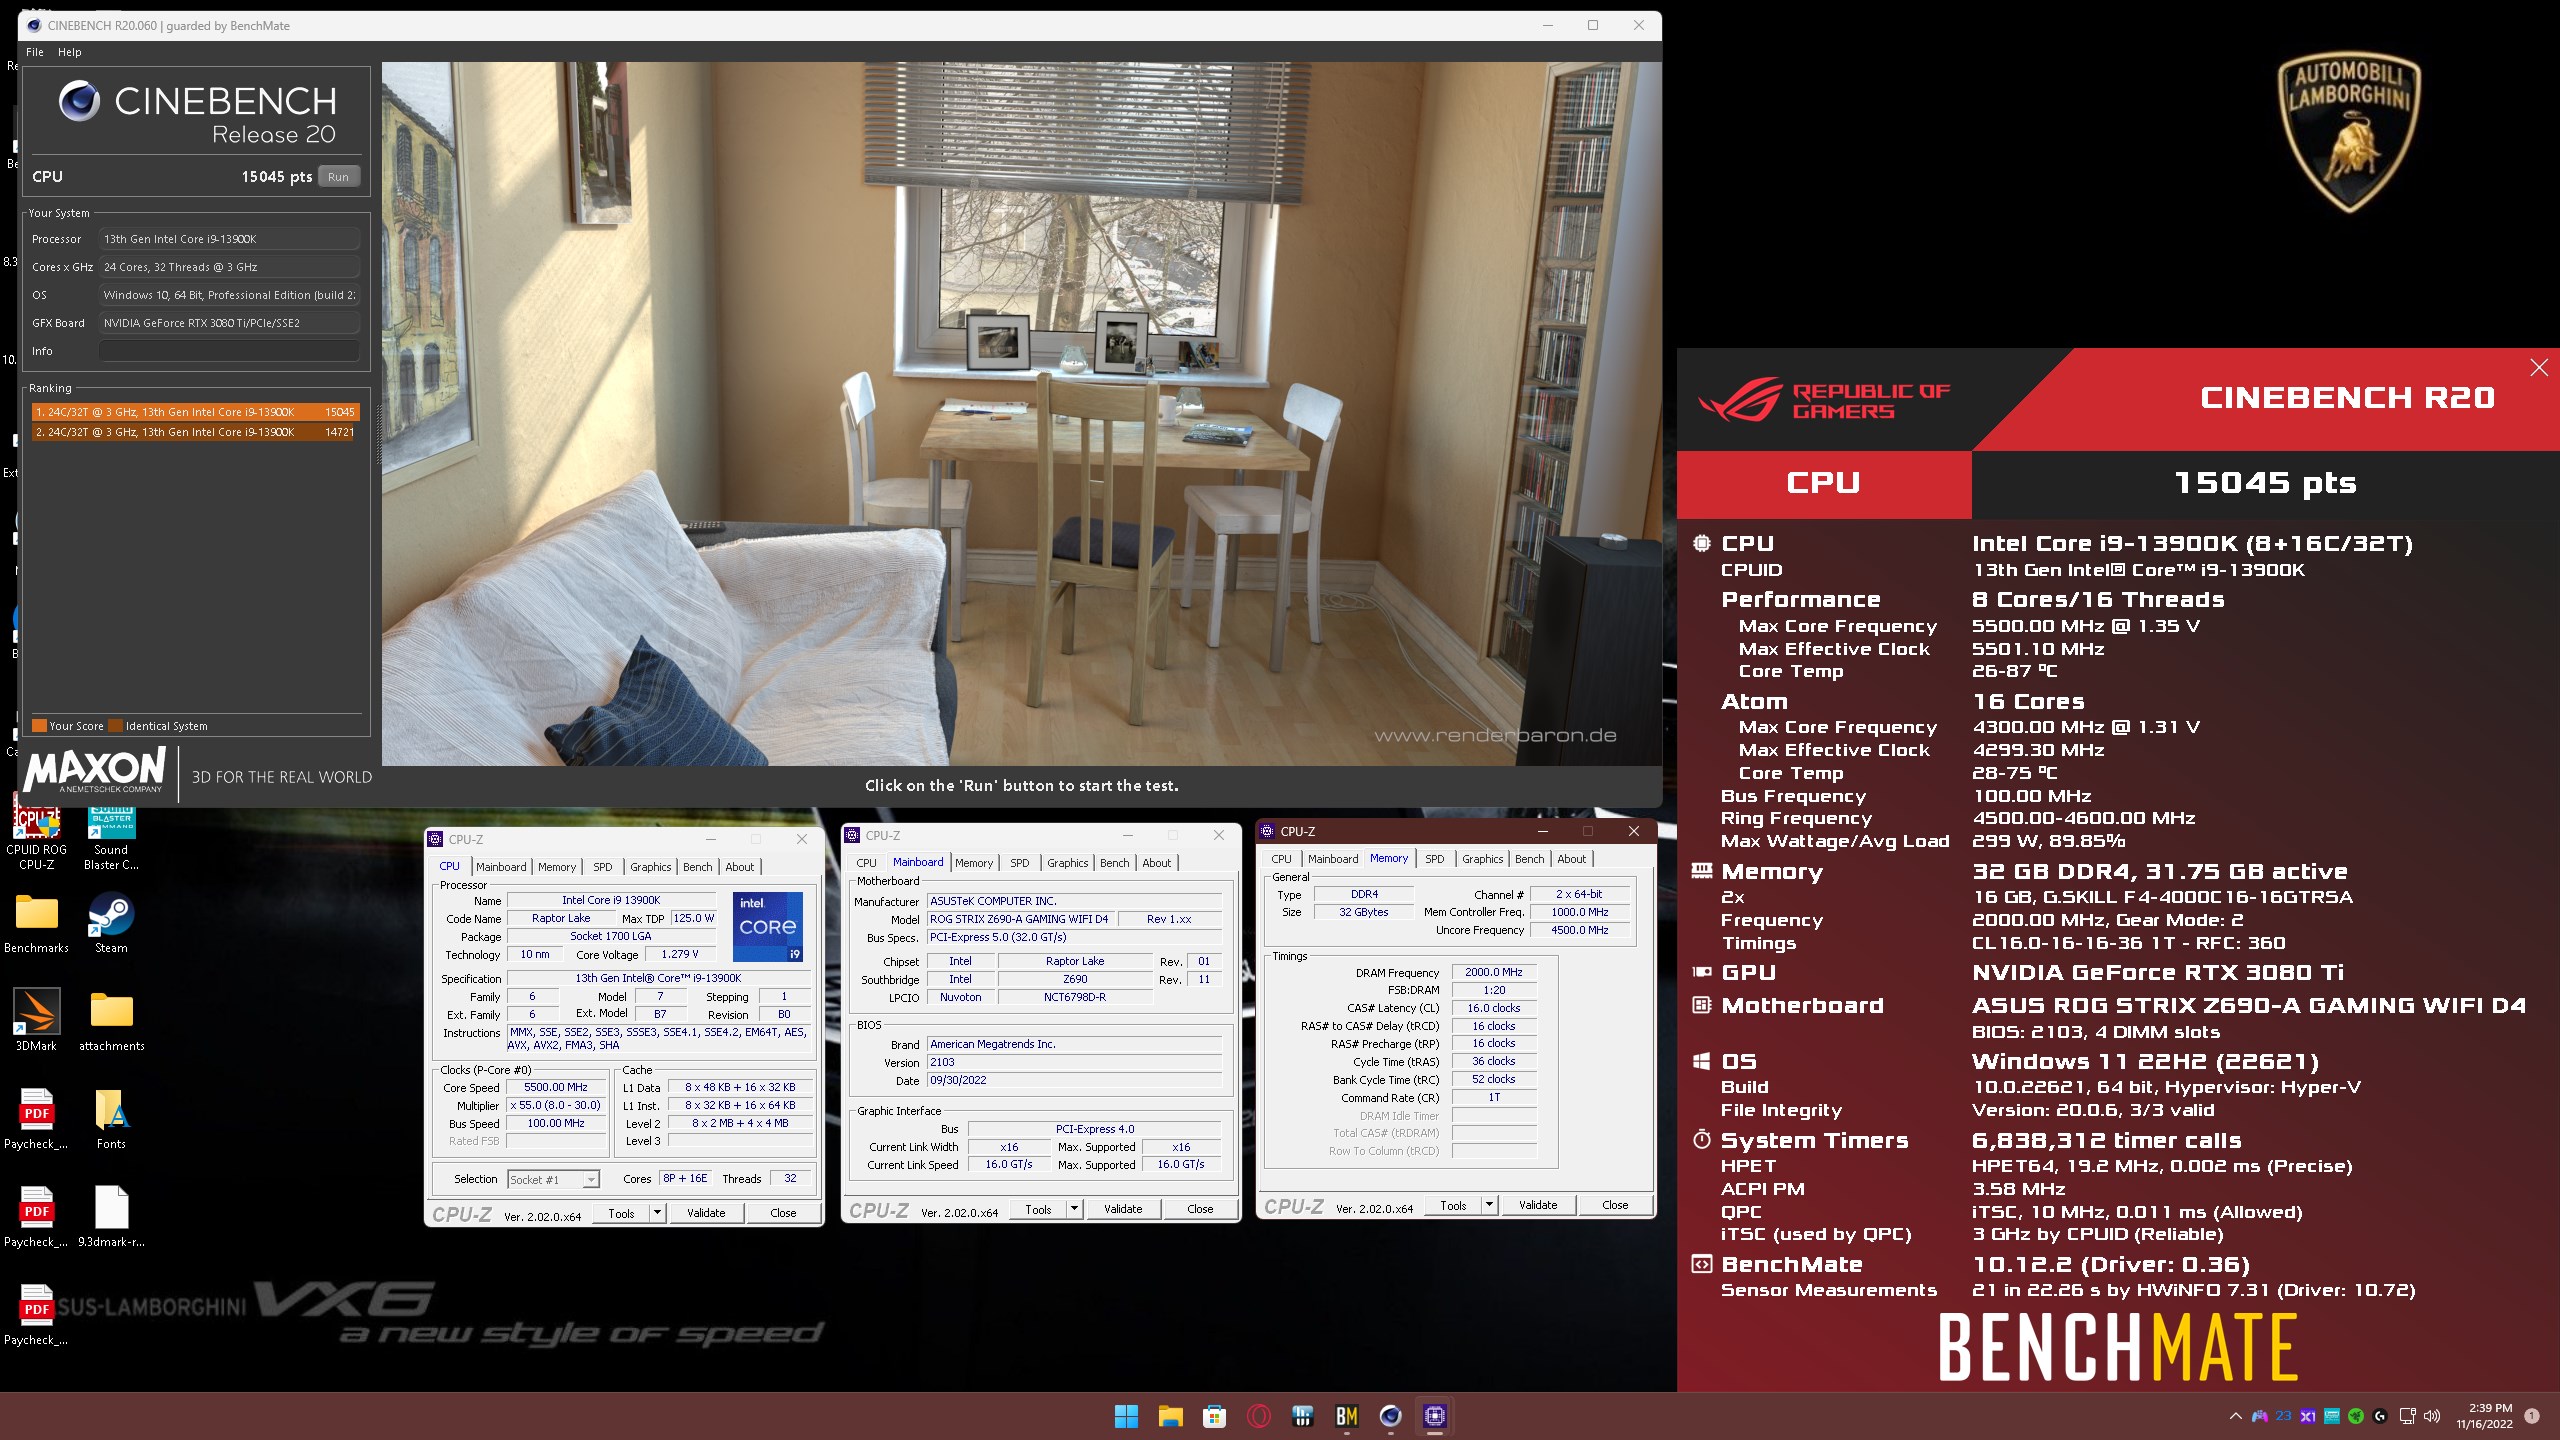Select the 9.3dmark-r... file on the desktop

pos(111,1216)
